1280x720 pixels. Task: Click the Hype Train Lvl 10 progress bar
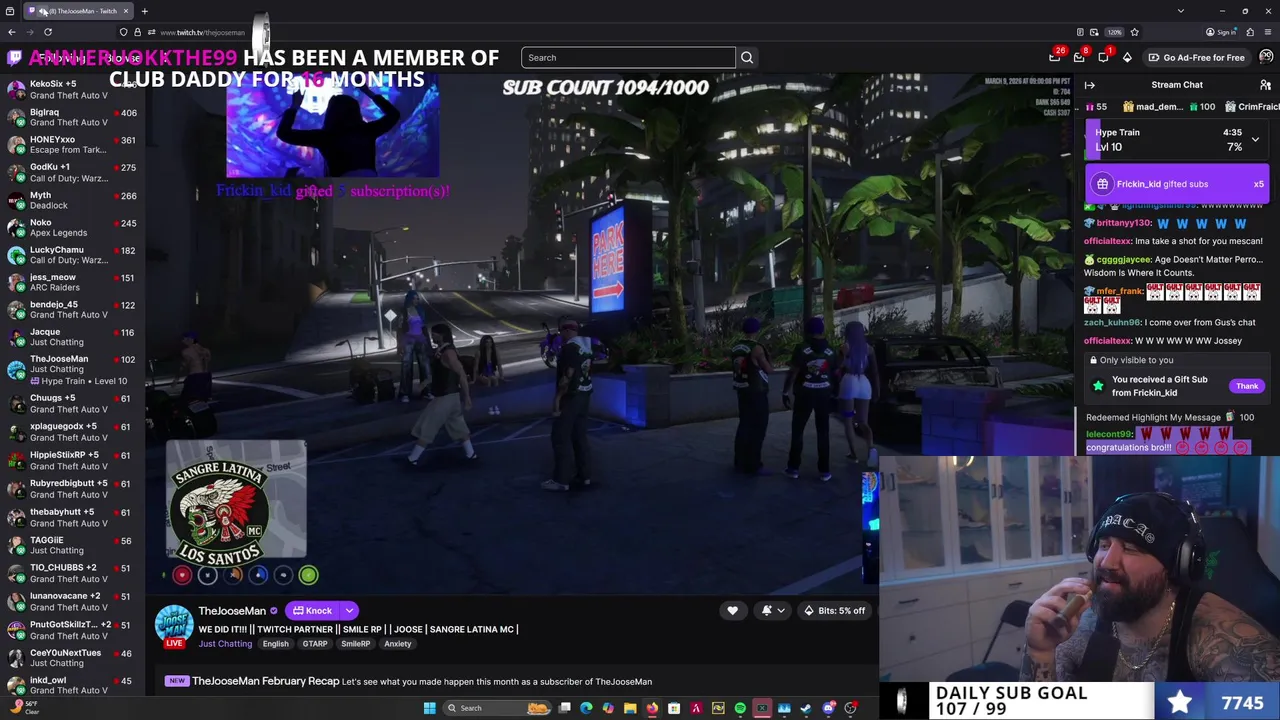(x=1177, y=140)
